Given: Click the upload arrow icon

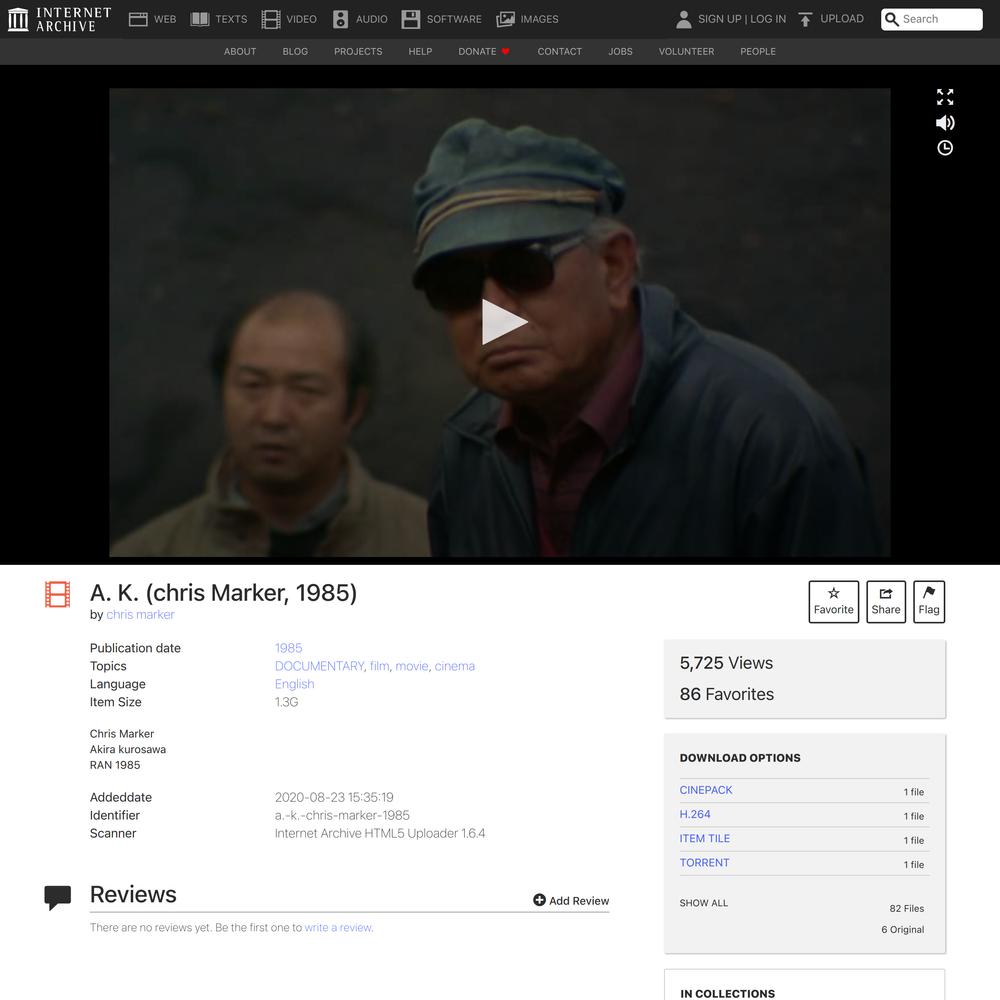Looking at the screenshot, I should [805, 19].
